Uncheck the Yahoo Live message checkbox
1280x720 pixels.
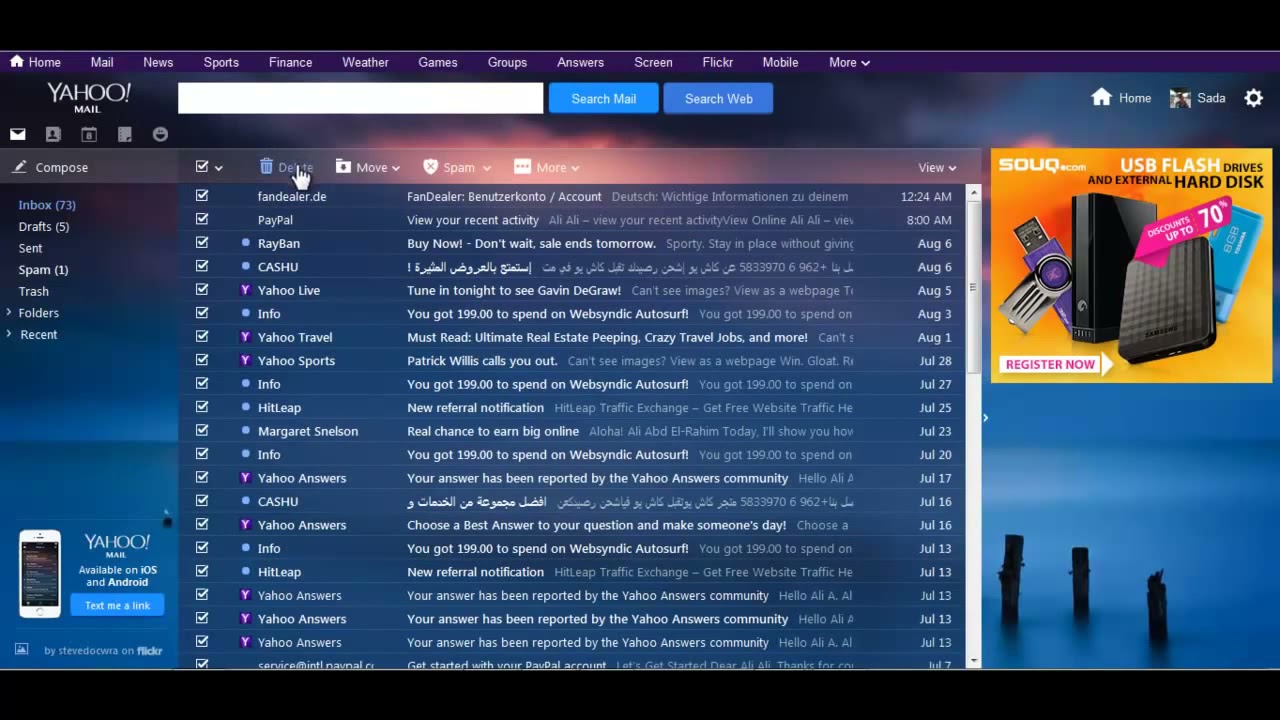(202, 290)
